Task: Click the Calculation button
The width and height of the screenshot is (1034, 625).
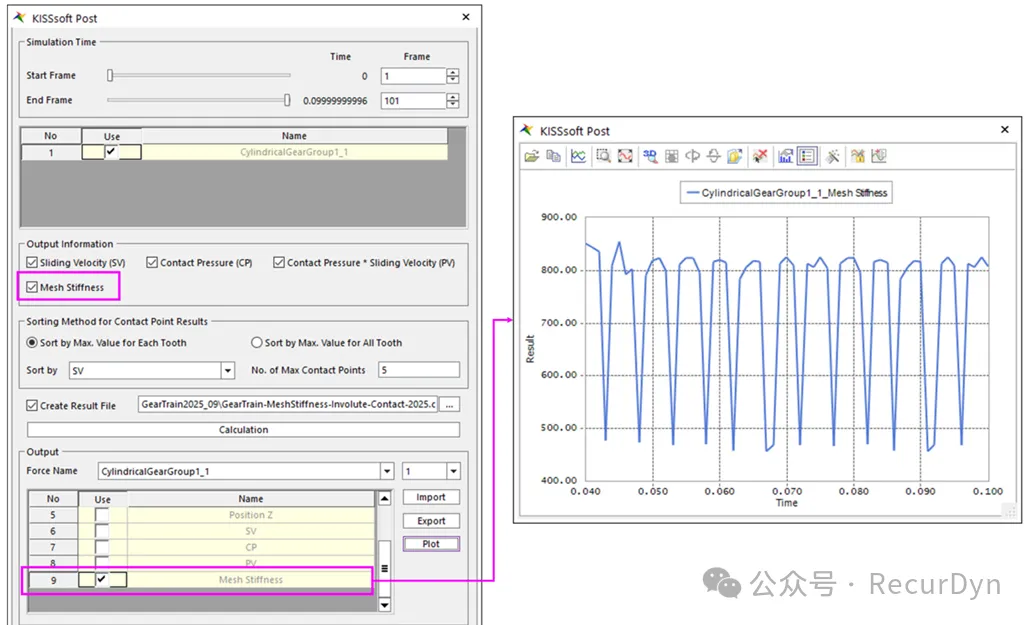Action: click(x=243, y=430)
